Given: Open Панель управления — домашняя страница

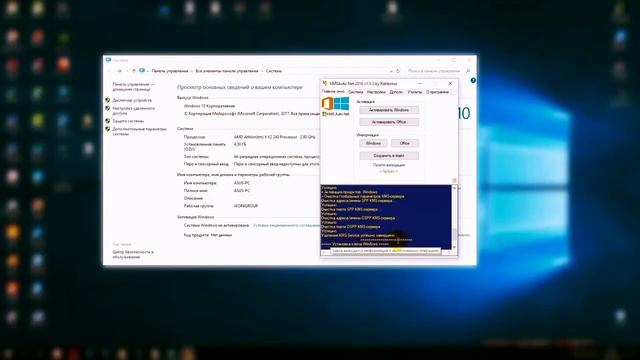Looking at the screenshot, I should click(133, 87).
